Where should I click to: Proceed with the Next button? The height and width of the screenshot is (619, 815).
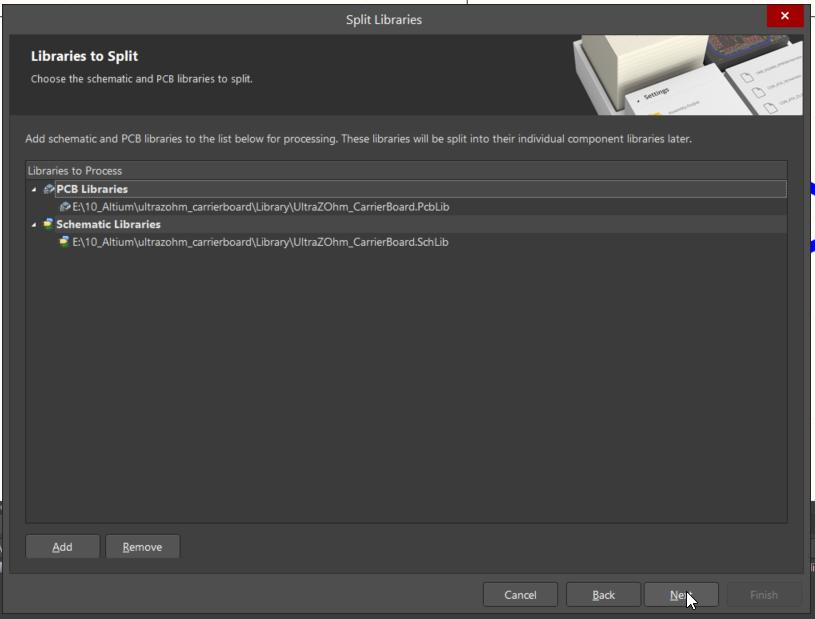point(681,595)
